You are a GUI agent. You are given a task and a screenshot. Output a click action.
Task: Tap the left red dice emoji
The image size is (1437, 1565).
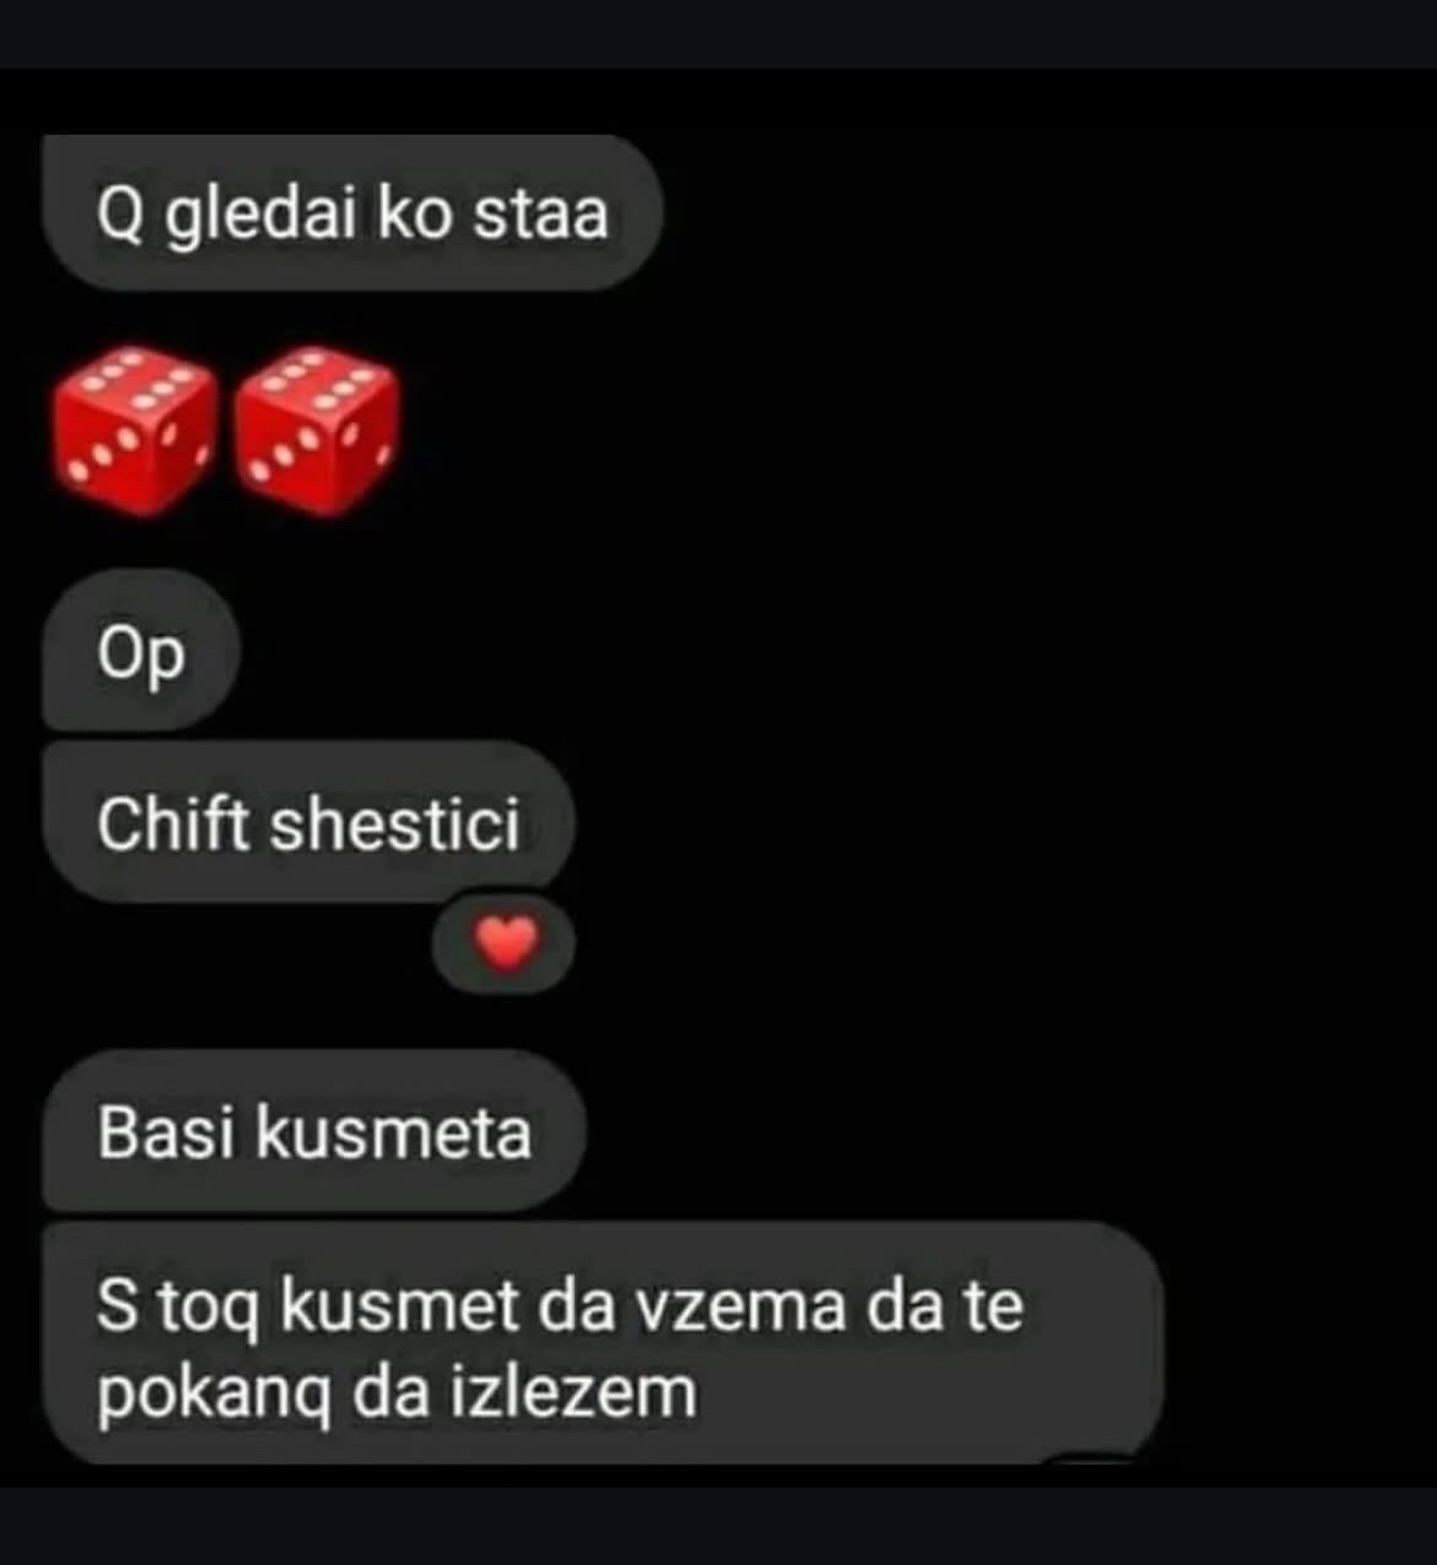134,430
